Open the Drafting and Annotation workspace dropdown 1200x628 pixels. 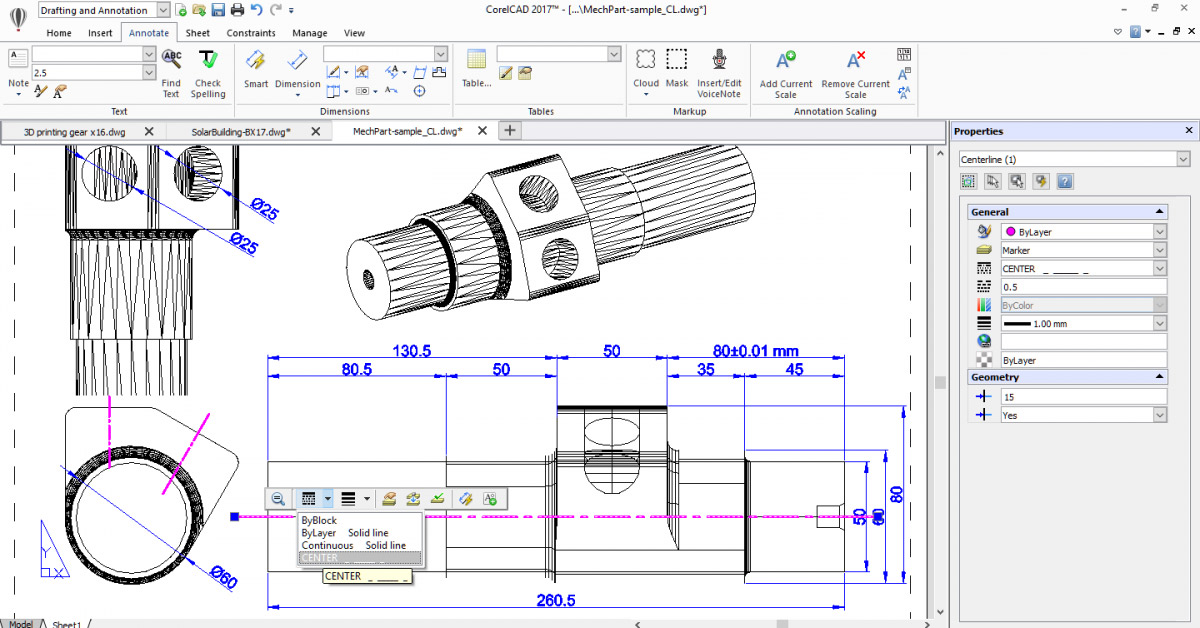tap(165, 10)
